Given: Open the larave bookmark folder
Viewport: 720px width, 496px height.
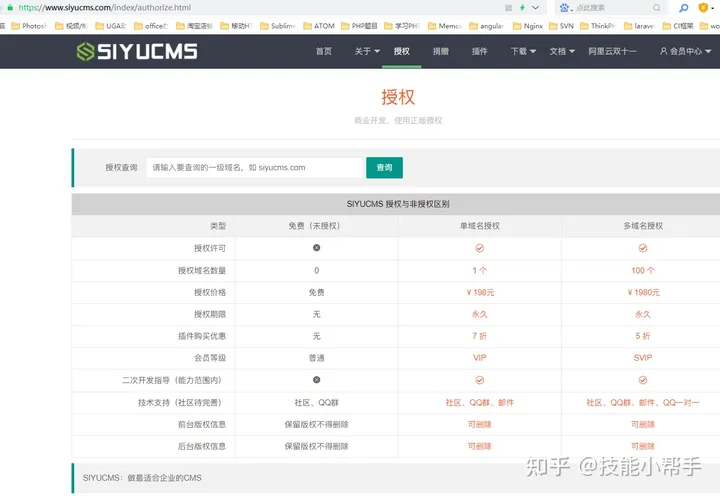Looking at the screenshot, I should click(x=639, y=26).
